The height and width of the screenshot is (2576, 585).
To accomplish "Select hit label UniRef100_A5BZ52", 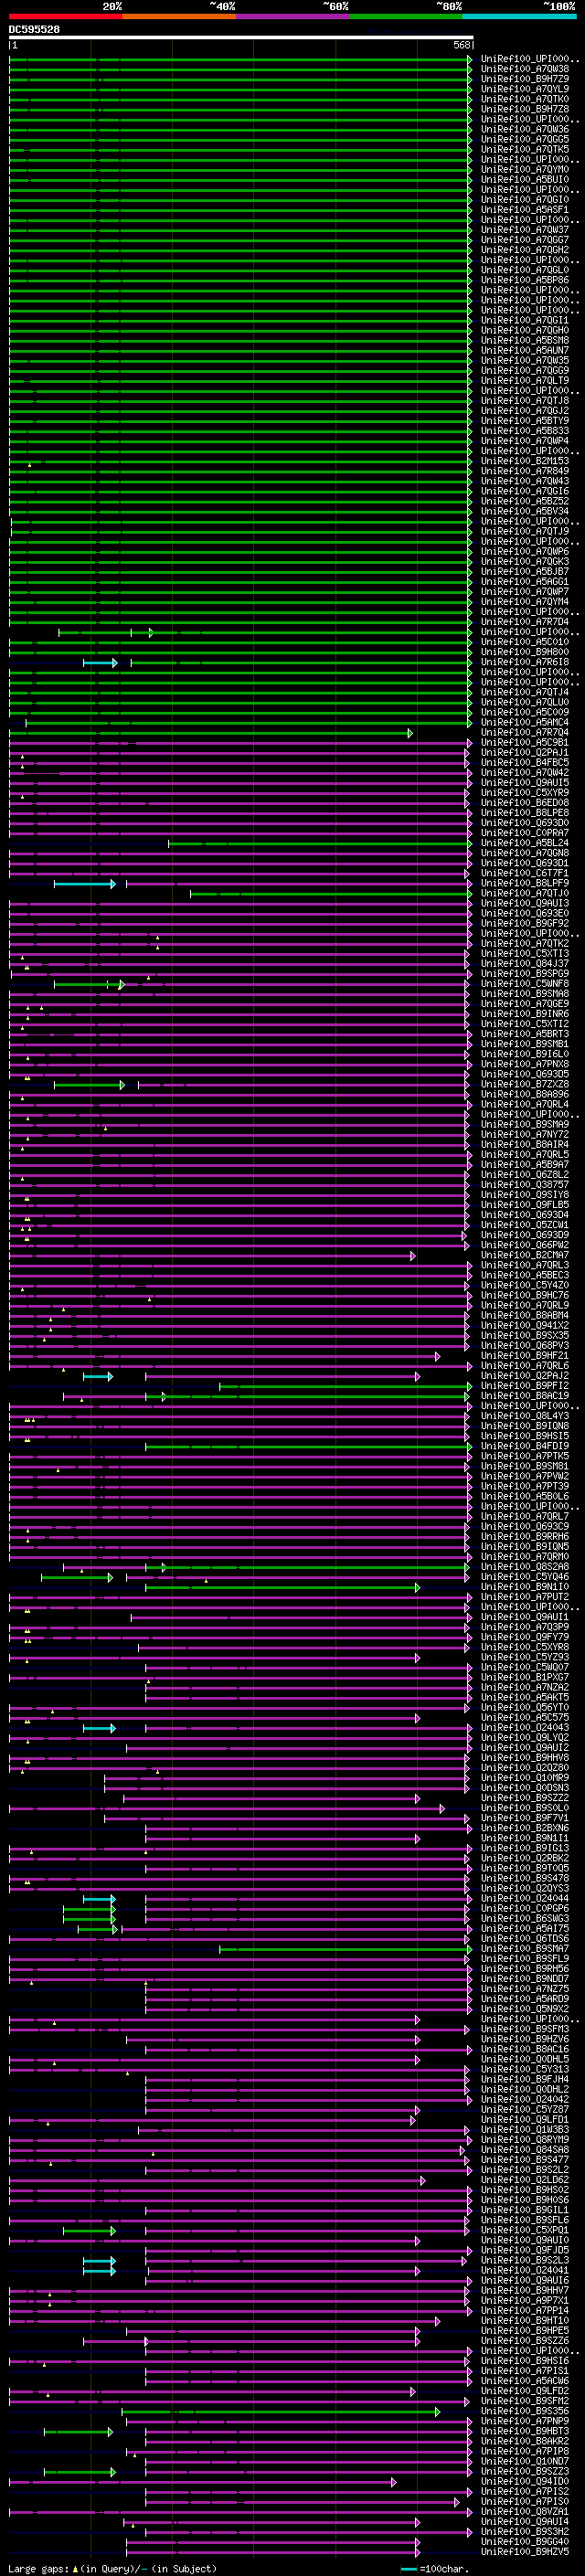I will point(525,501).
